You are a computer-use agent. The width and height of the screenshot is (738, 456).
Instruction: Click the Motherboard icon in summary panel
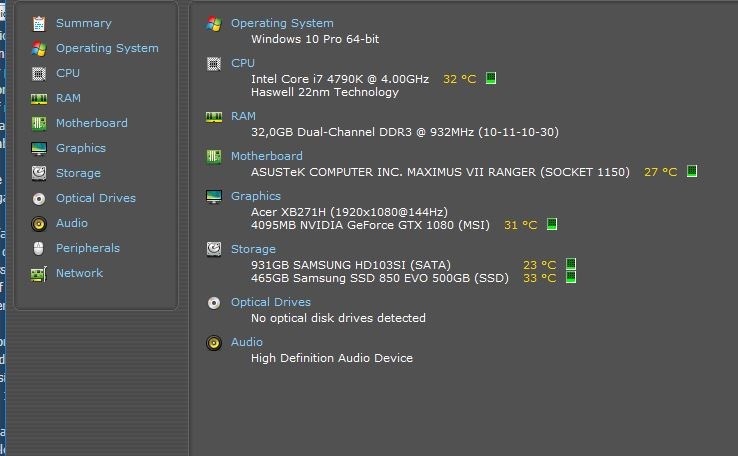point(214,156)
